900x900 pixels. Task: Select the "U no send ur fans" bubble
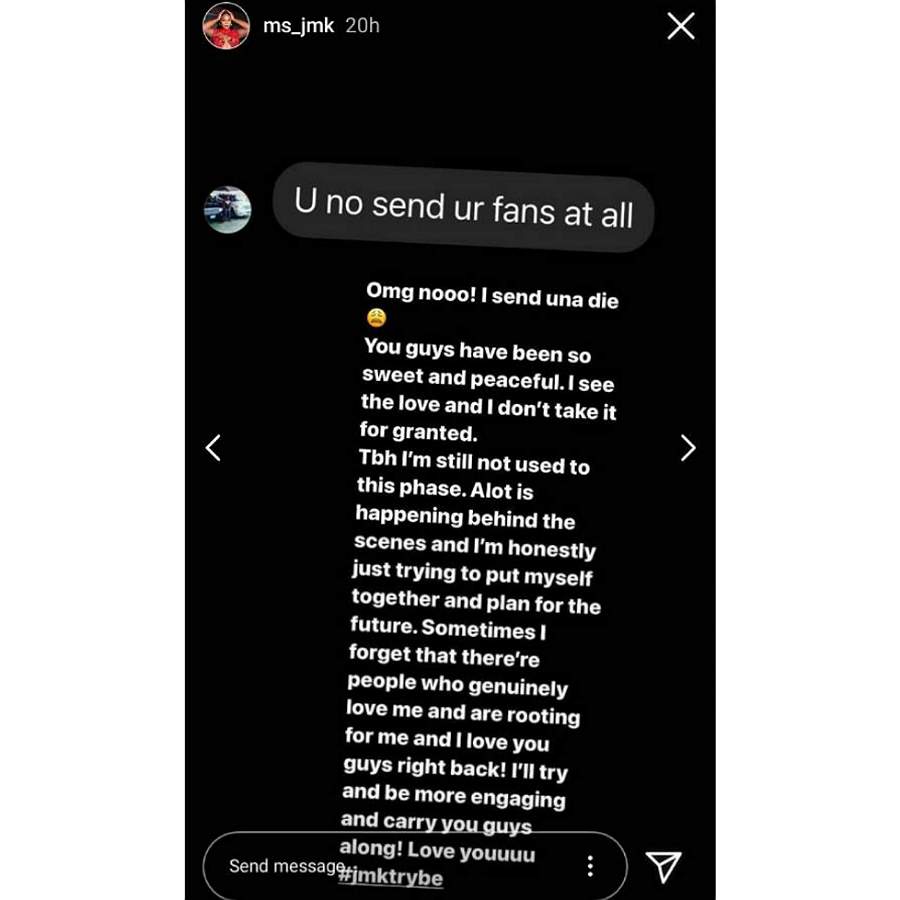tap(463, 207)
